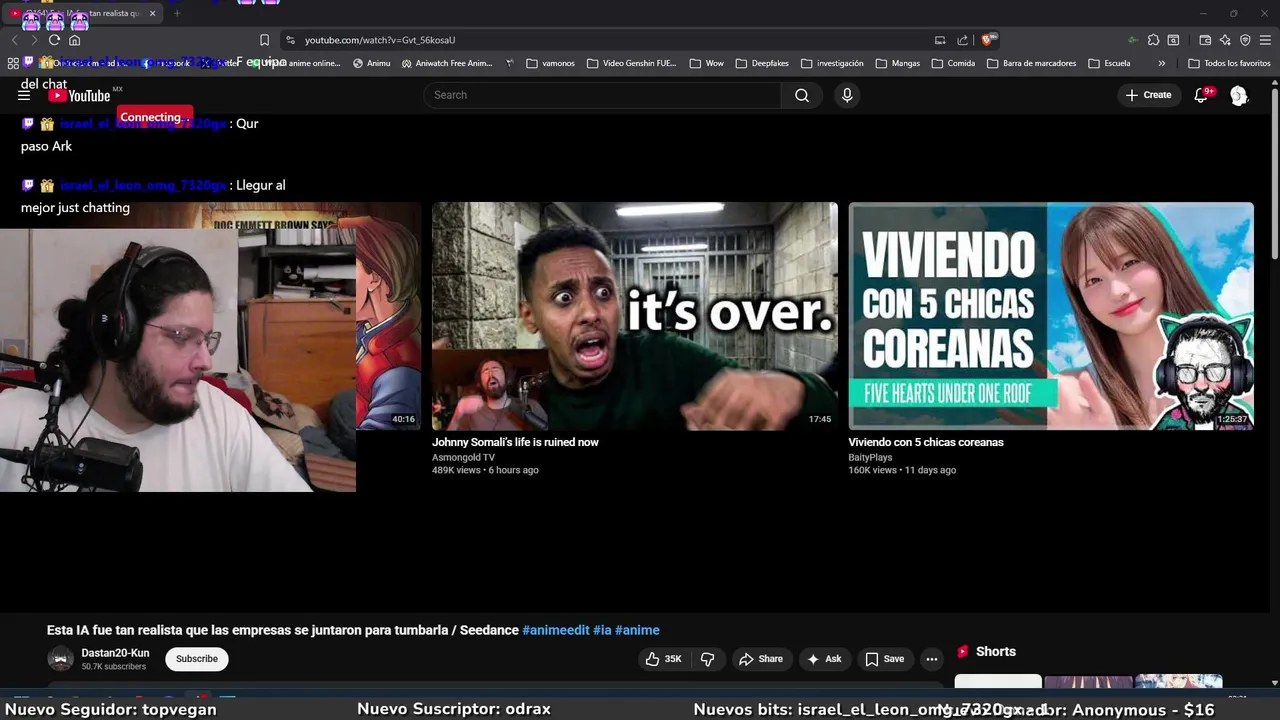Open the Comida bookmarks folder
Image resolution: width=1280 pixels, height=720 pixels.
[x=953, y=63]
